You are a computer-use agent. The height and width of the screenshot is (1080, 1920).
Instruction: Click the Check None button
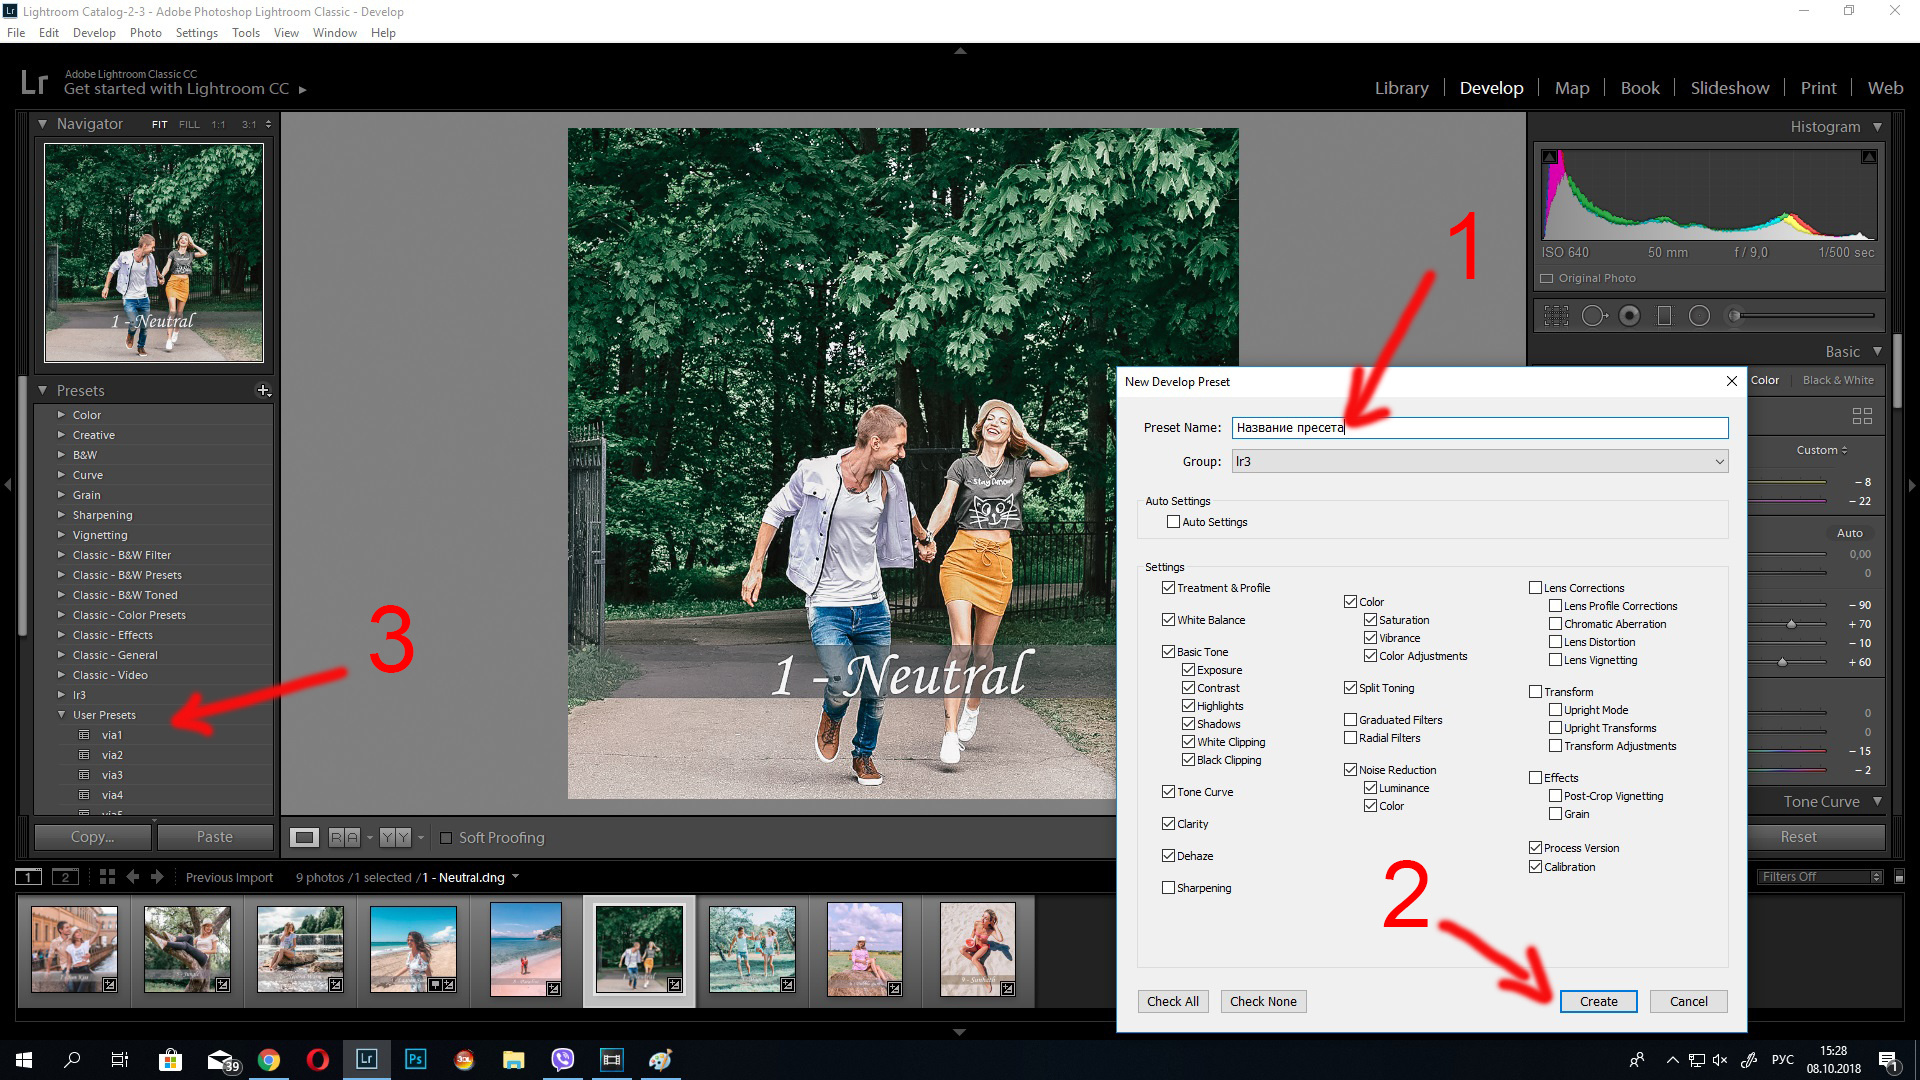pos(1263,1001)
